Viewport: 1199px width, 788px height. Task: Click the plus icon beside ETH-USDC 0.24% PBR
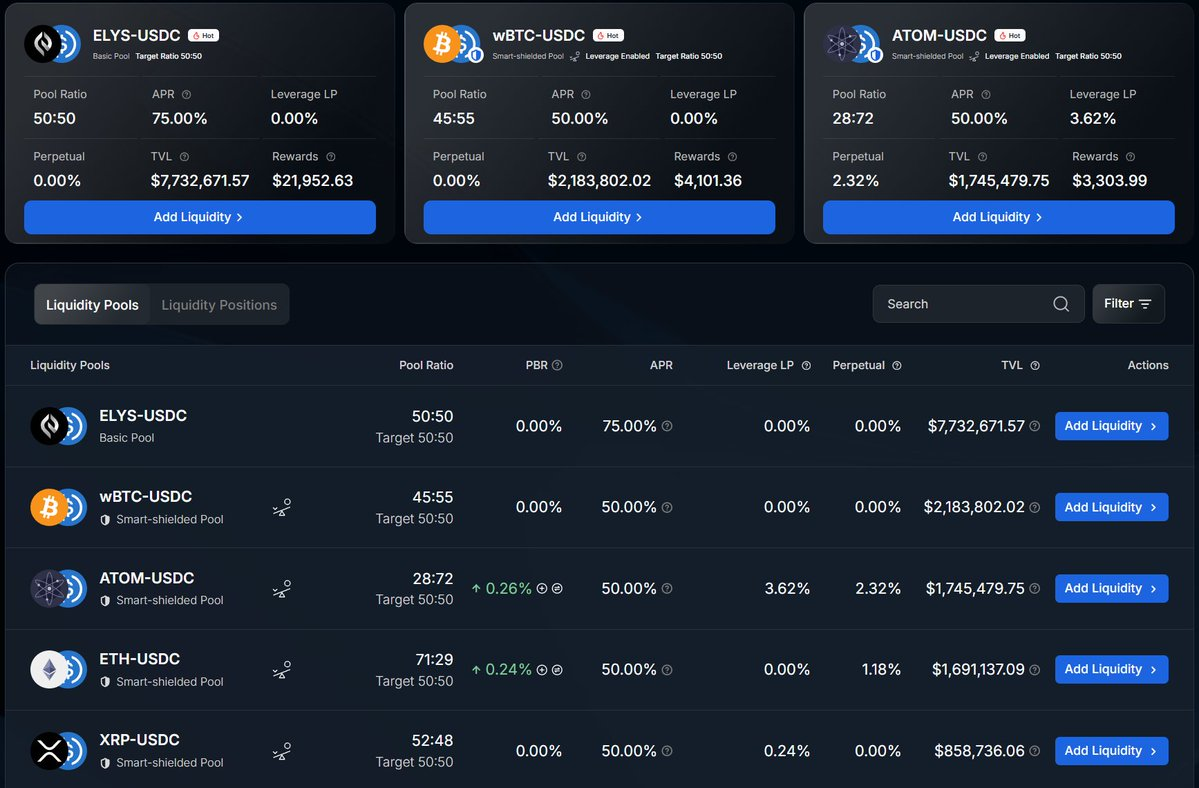[542, 670]
